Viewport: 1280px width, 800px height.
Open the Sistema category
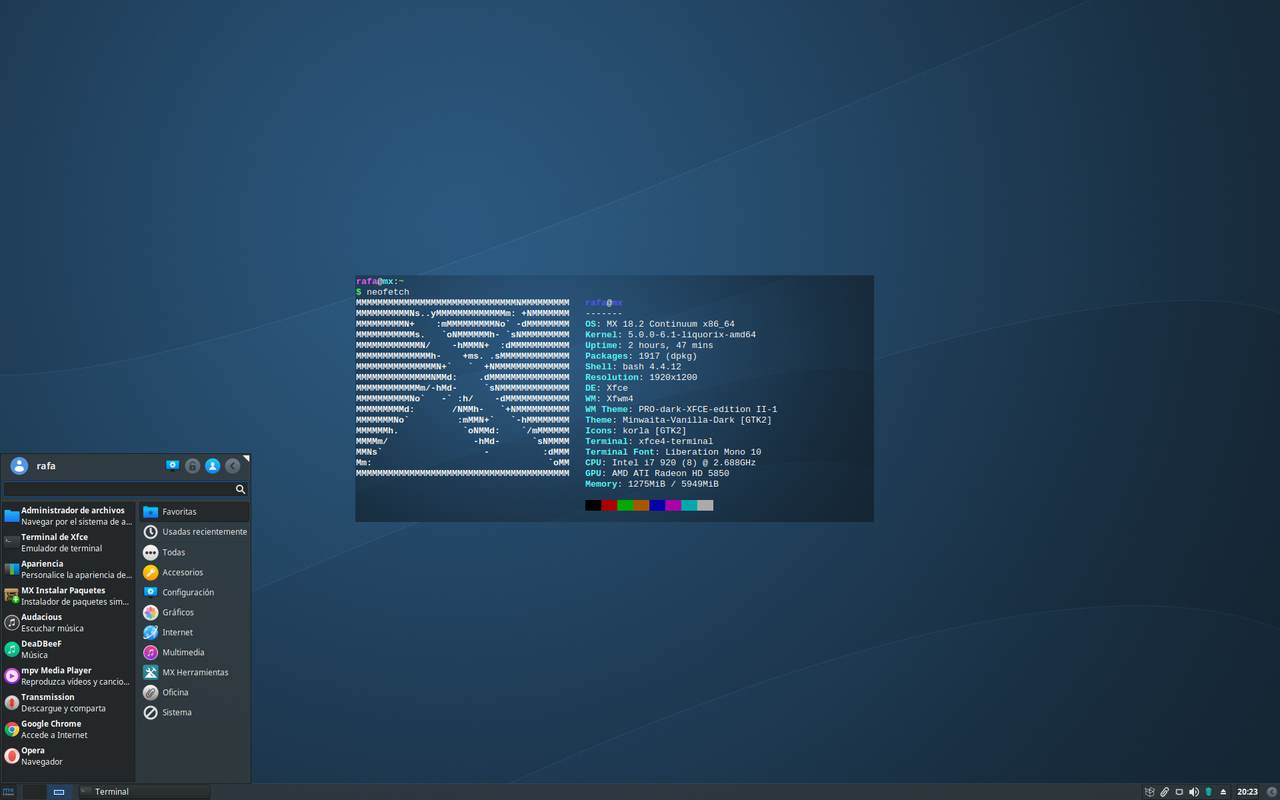click(194, 712)
